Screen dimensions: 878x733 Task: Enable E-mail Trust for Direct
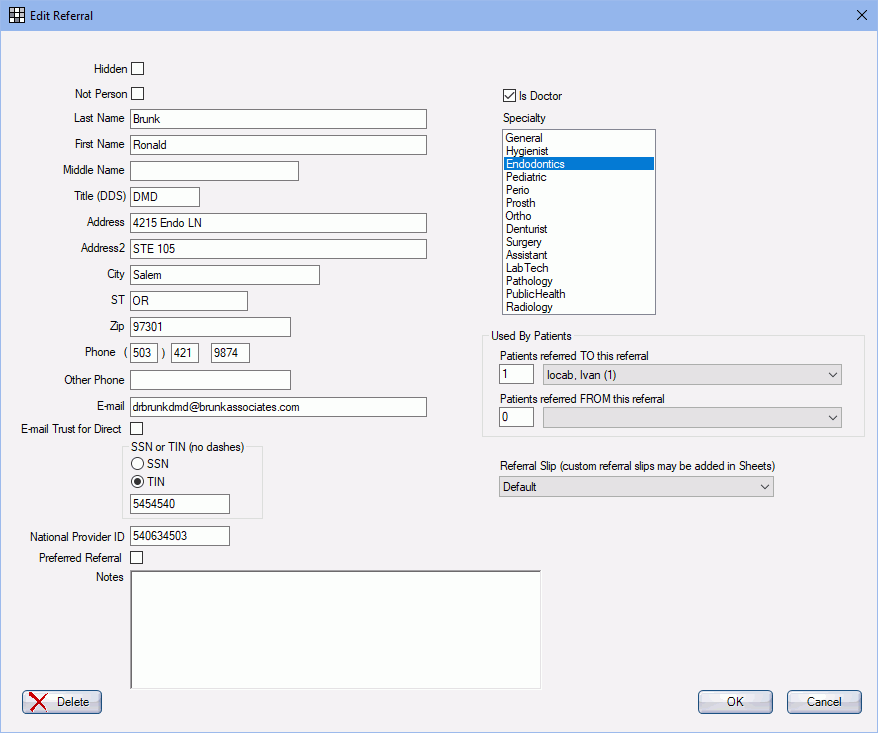(x=136, y=428)
